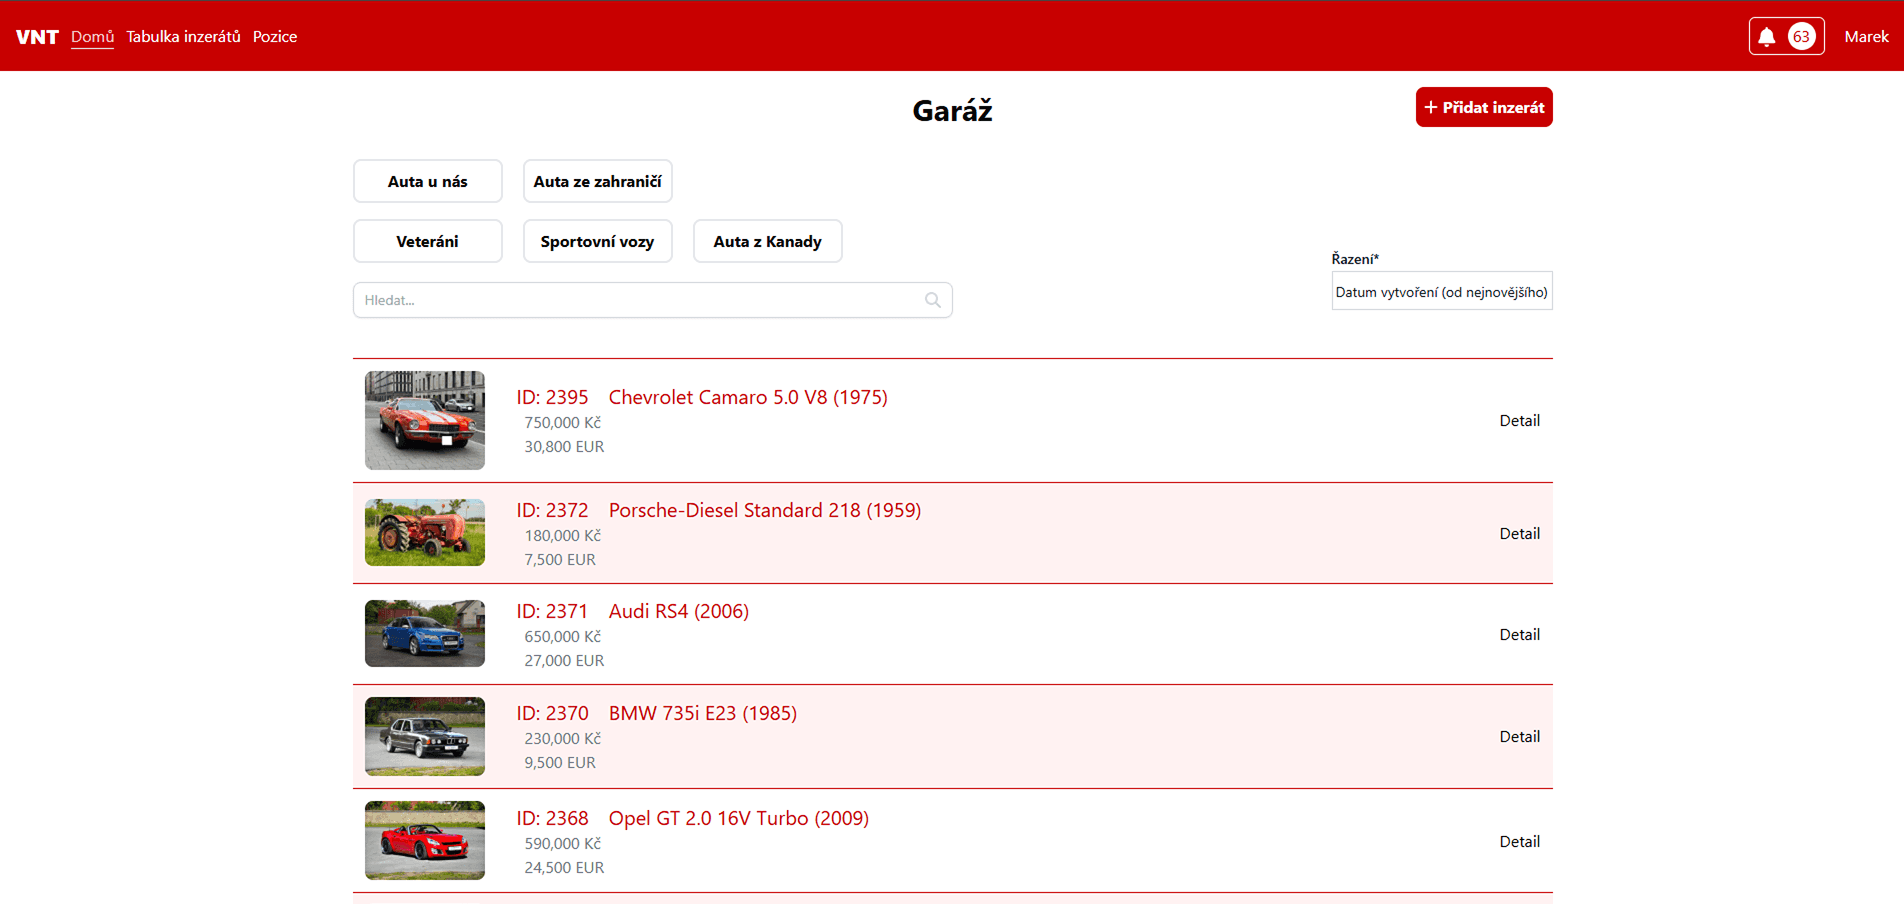Image resolution: width=1904 pixels, height=904 pixels.
Task: Click the 7,500 EUR price
Action: pos(560,560)
